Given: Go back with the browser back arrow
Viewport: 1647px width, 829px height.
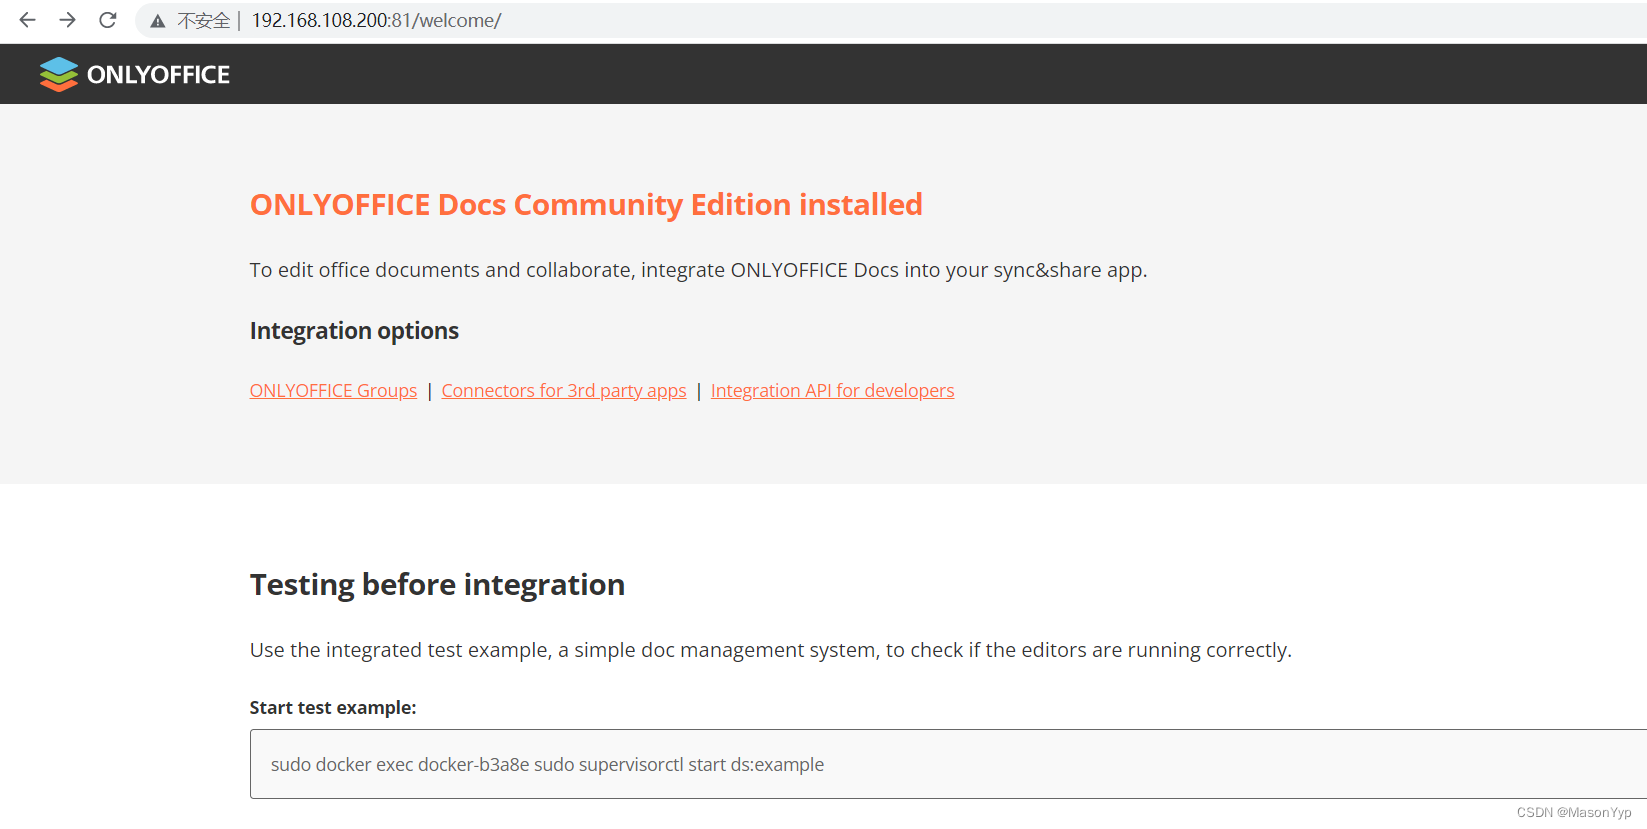Looking at the screenshot, I should click(28, 20).
